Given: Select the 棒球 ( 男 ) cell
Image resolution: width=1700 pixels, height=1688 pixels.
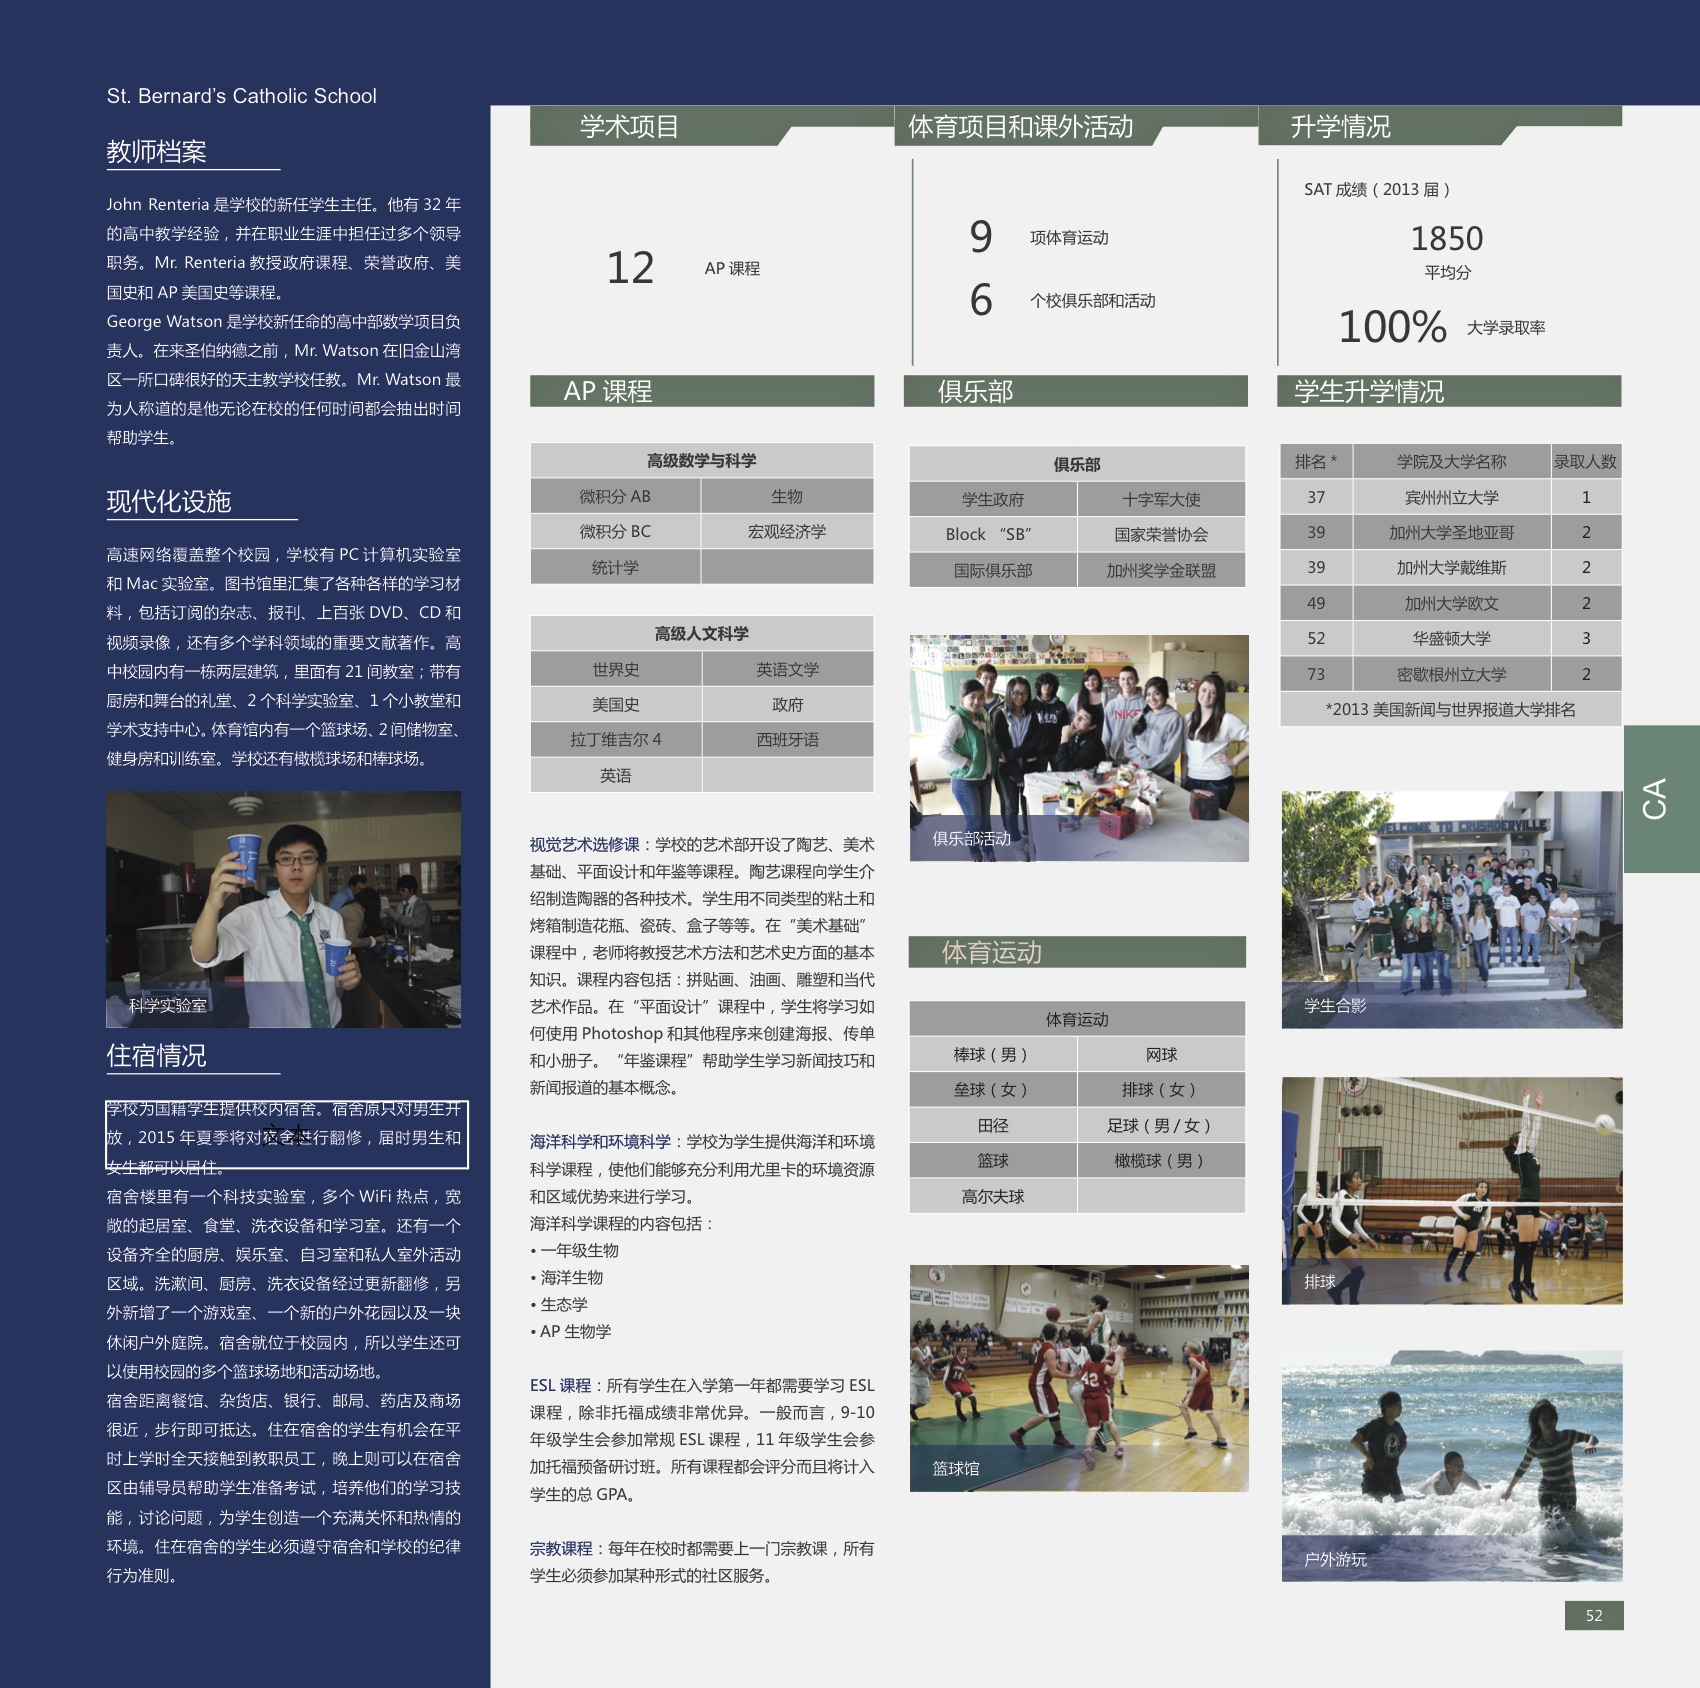Looking at the screenshot, I should (993, 1054).
